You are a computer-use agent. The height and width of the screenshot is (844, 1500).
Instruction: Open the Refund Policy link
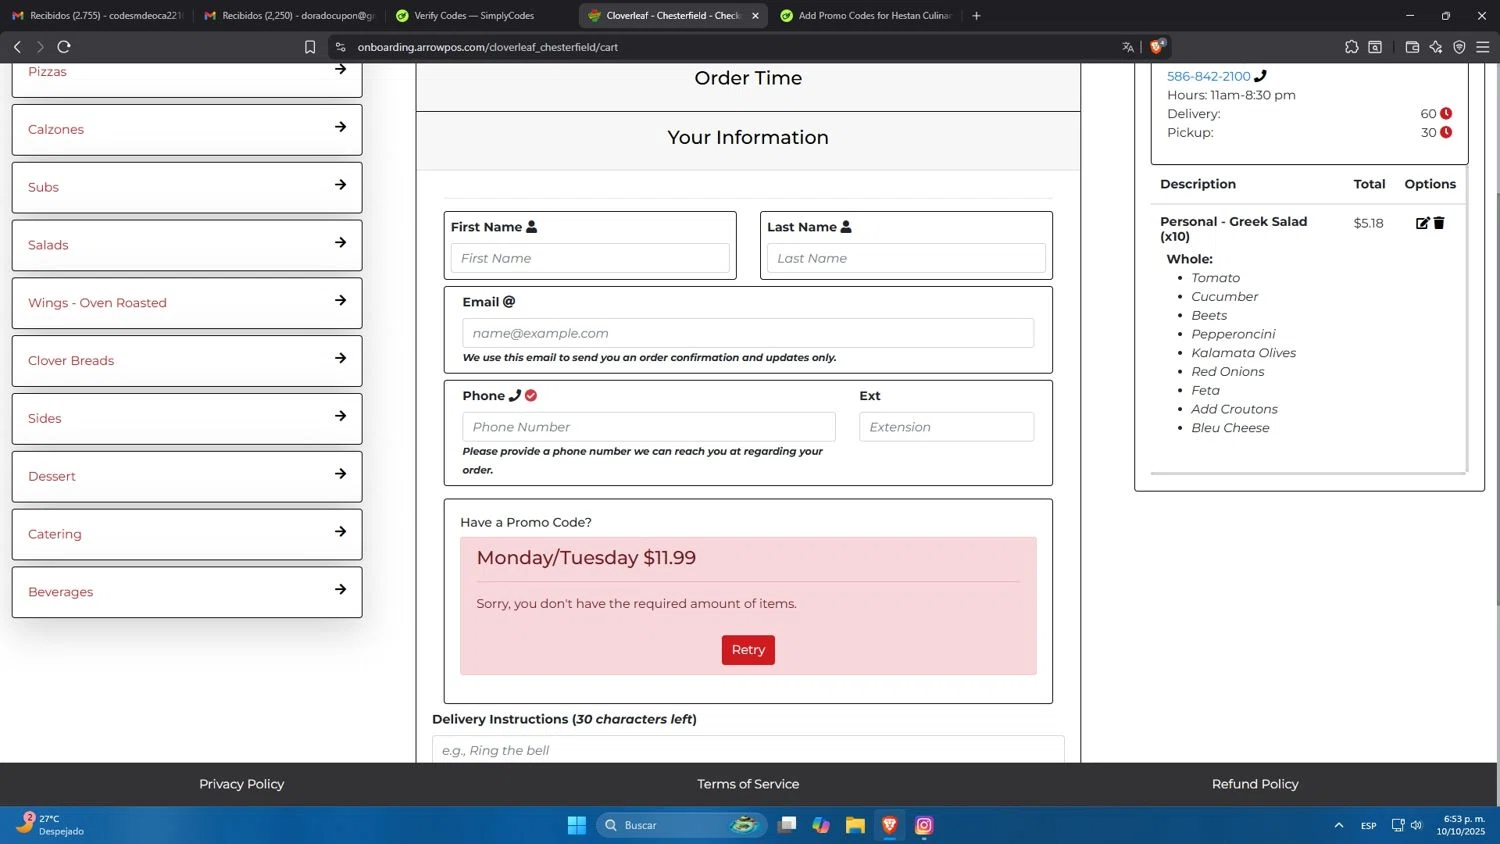coord(1255,784)
